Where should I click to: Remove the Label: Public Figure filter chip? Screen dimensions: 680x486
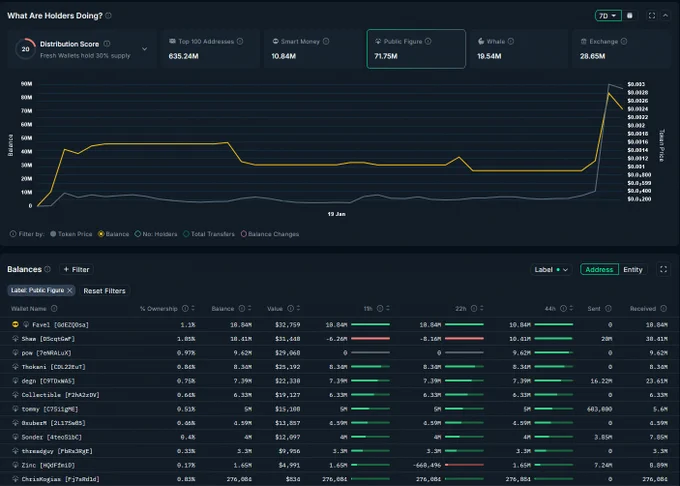coord(69,290)
